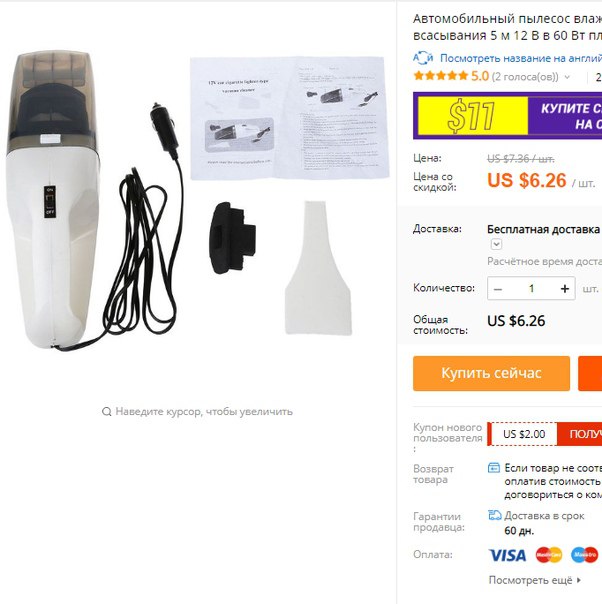602x604 pixels.
Task: Click the MasterCard payment icon
Action: pos(549,555)
